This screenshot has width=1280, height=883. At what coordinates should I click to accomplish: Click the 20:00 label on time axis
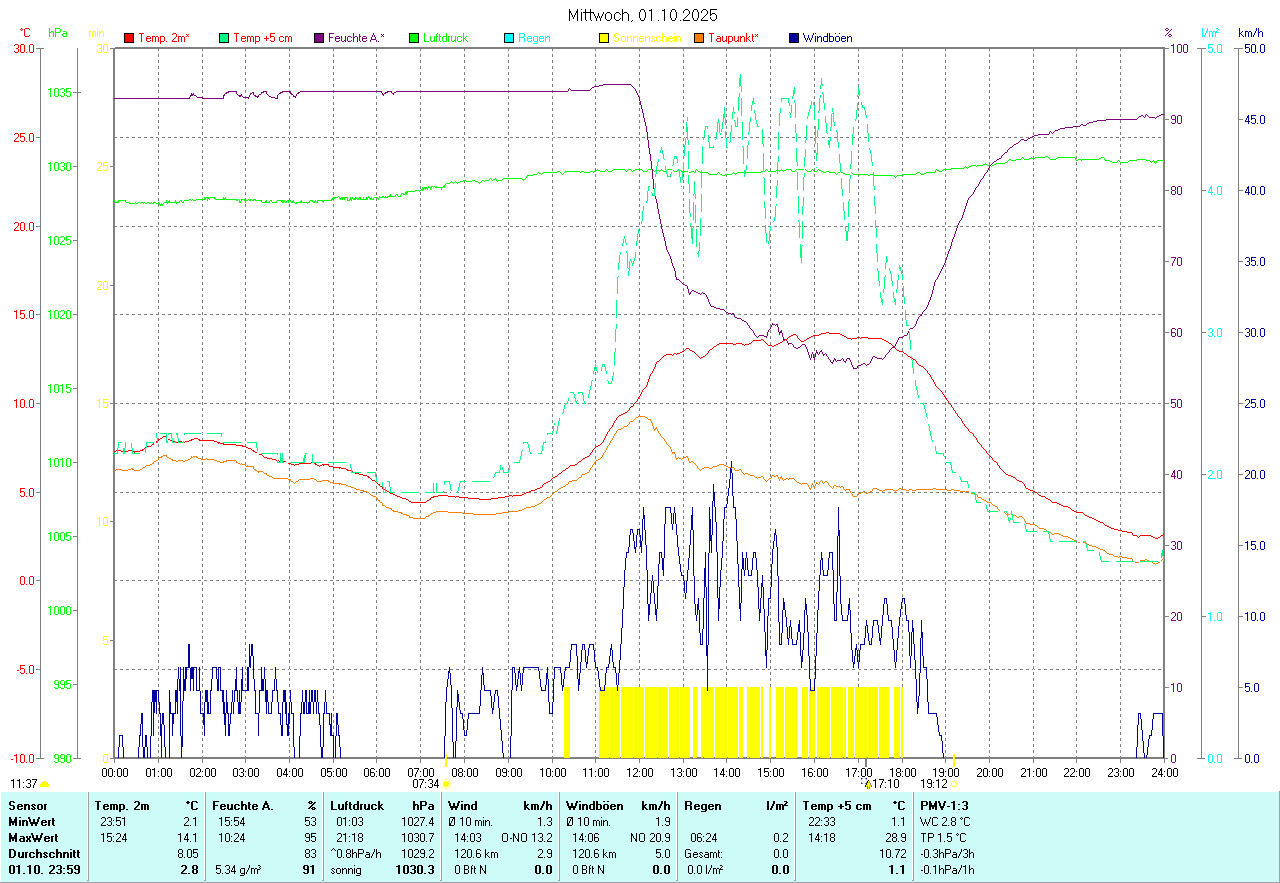[x=990, y=772]
